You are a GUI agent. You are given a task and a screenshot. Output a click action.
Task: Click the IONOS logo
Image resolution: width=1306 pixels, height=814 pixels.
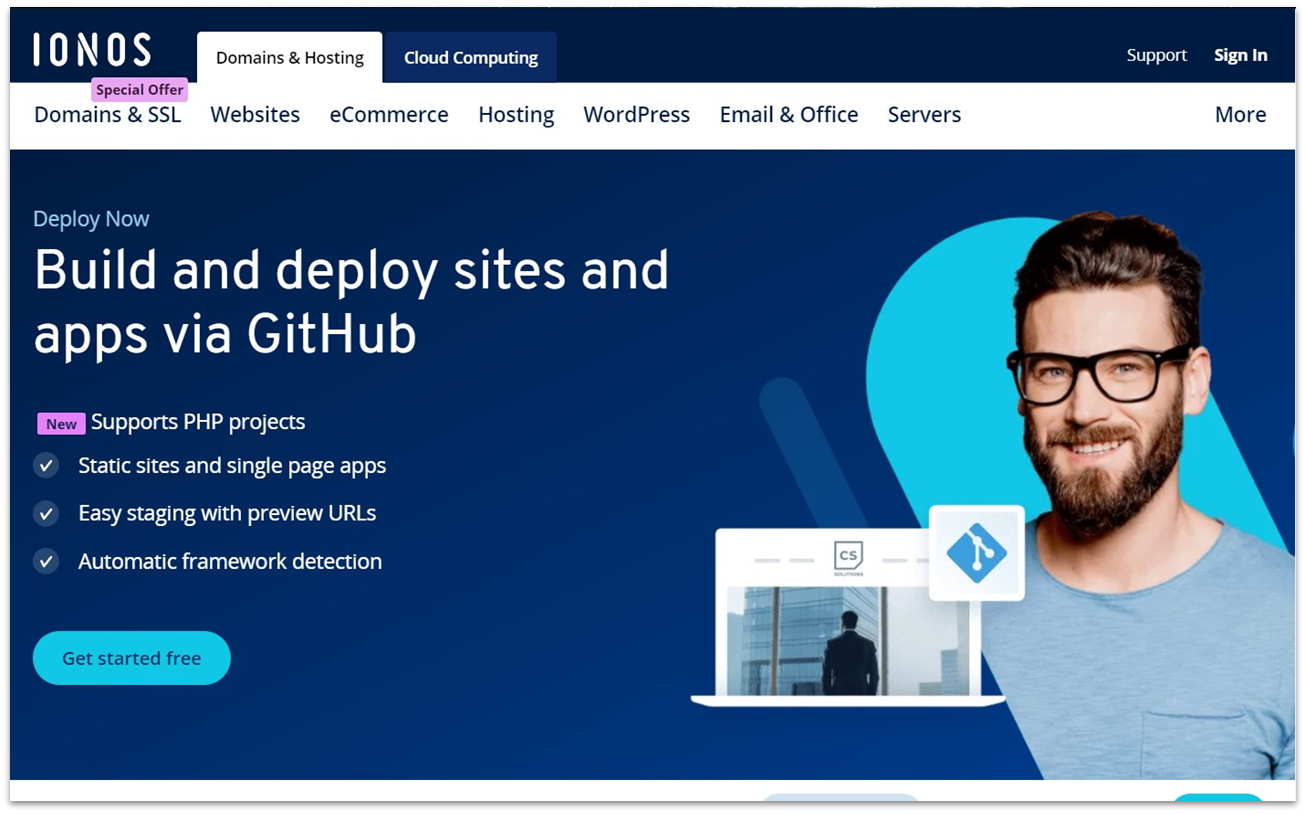[x=91, y=50]
